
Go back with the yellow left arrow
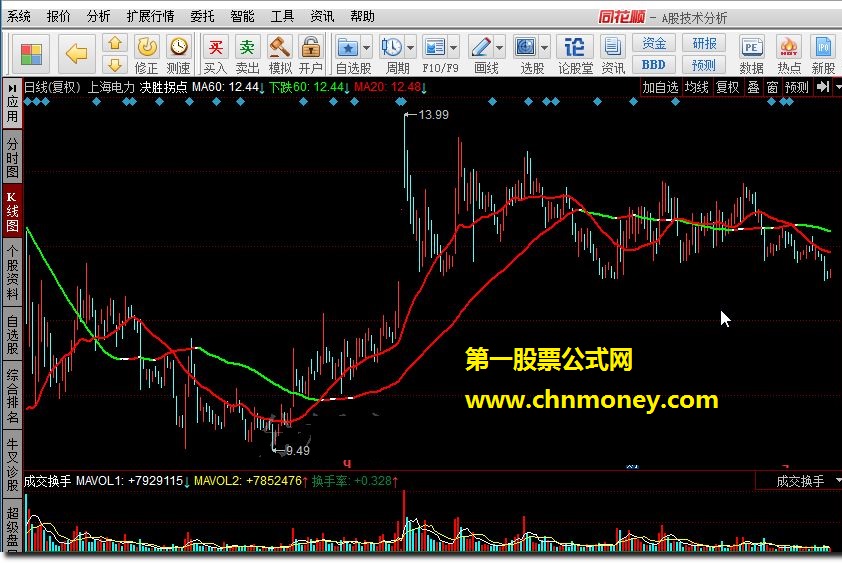77,54
